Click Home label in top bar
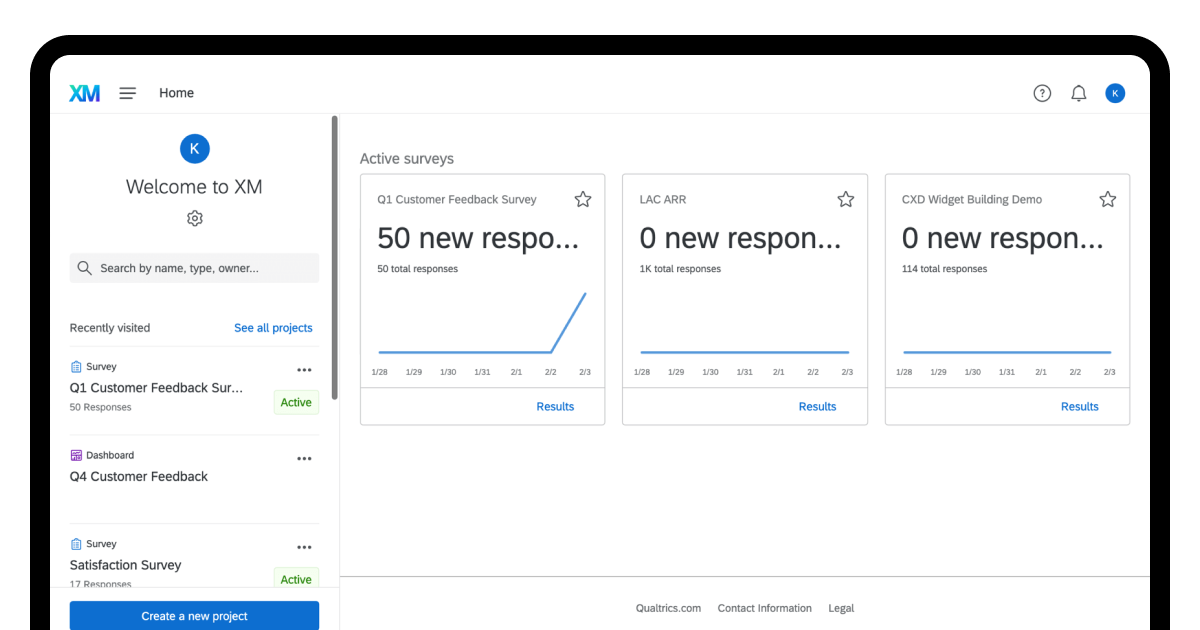Image resolution: width=1200 pixels, height=630 pixels. coord(176,93)
